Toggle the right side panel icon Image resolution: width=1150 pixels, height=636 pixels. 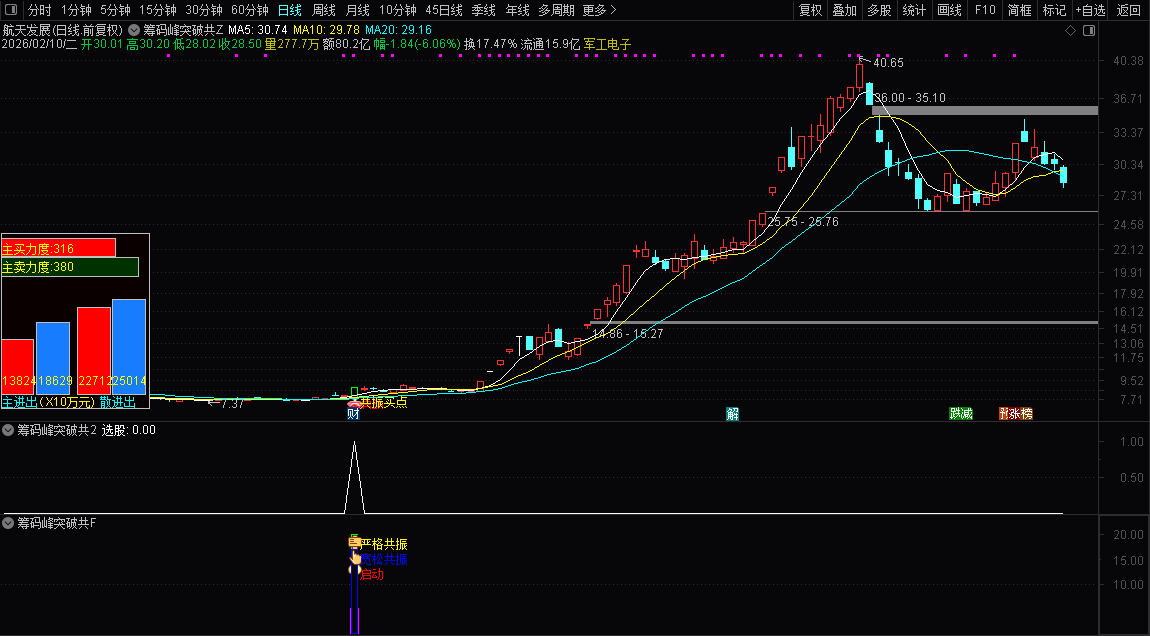point(1089,30)
